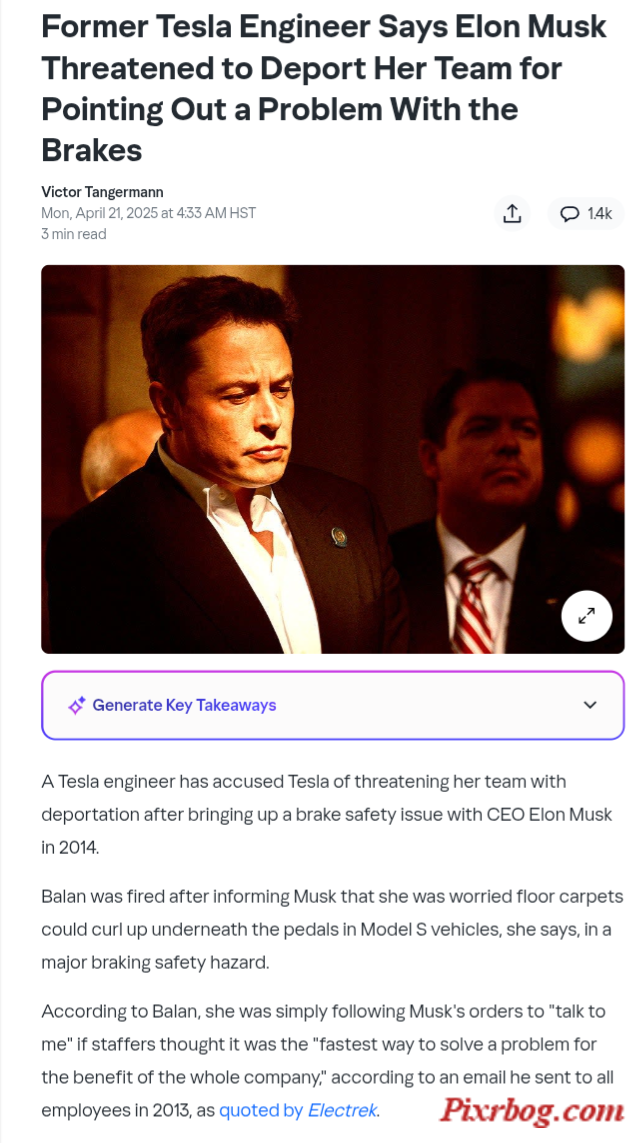Follow the "quoted by" hyperlink text
The height and width of the screenshot is (1143, 644).
tap(261, 1111)
